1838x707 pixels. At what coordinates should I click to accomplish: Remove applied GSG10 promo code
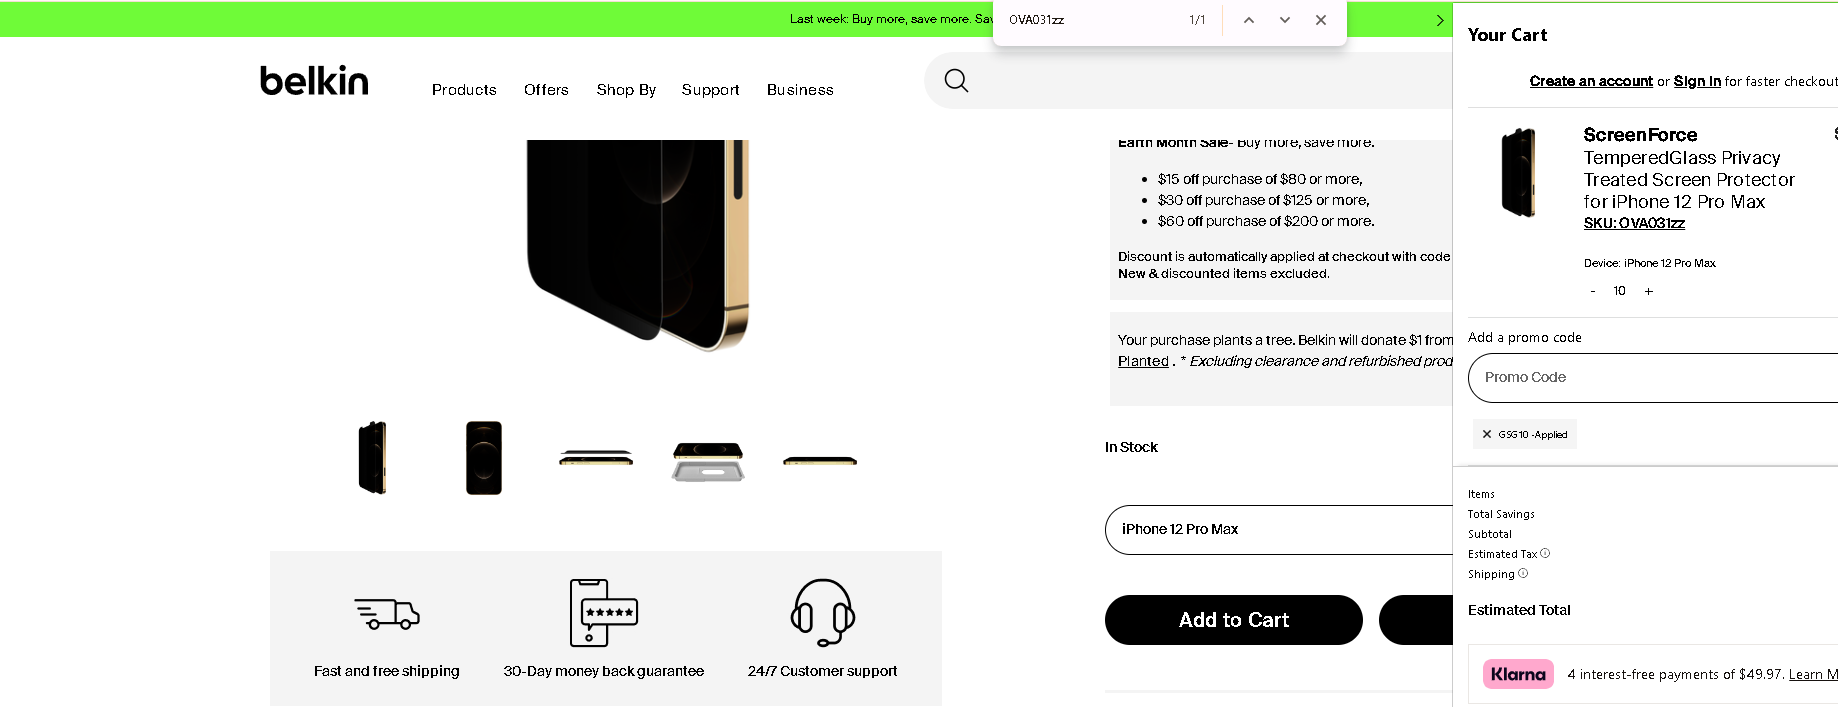click(x=1487, y=434)
